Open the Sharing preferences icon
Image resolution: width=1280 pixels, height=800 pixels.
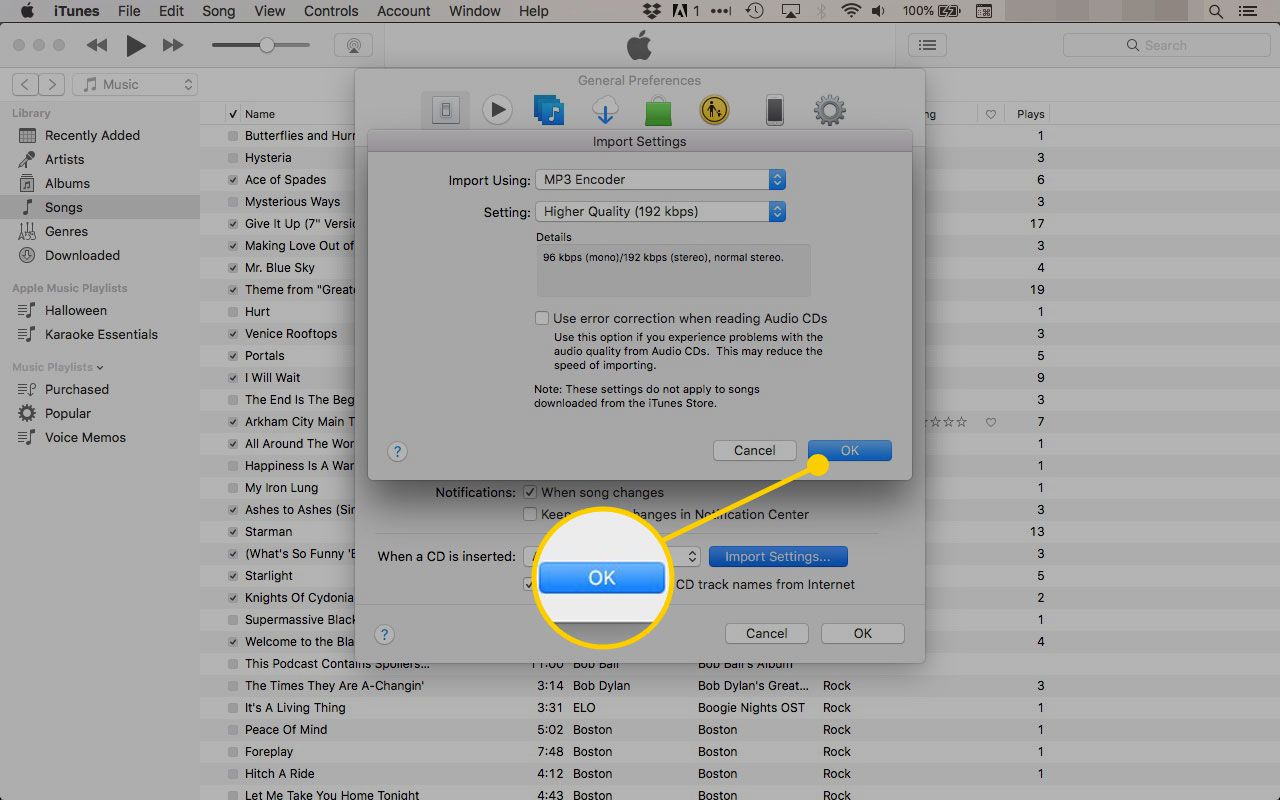[549, 110]
